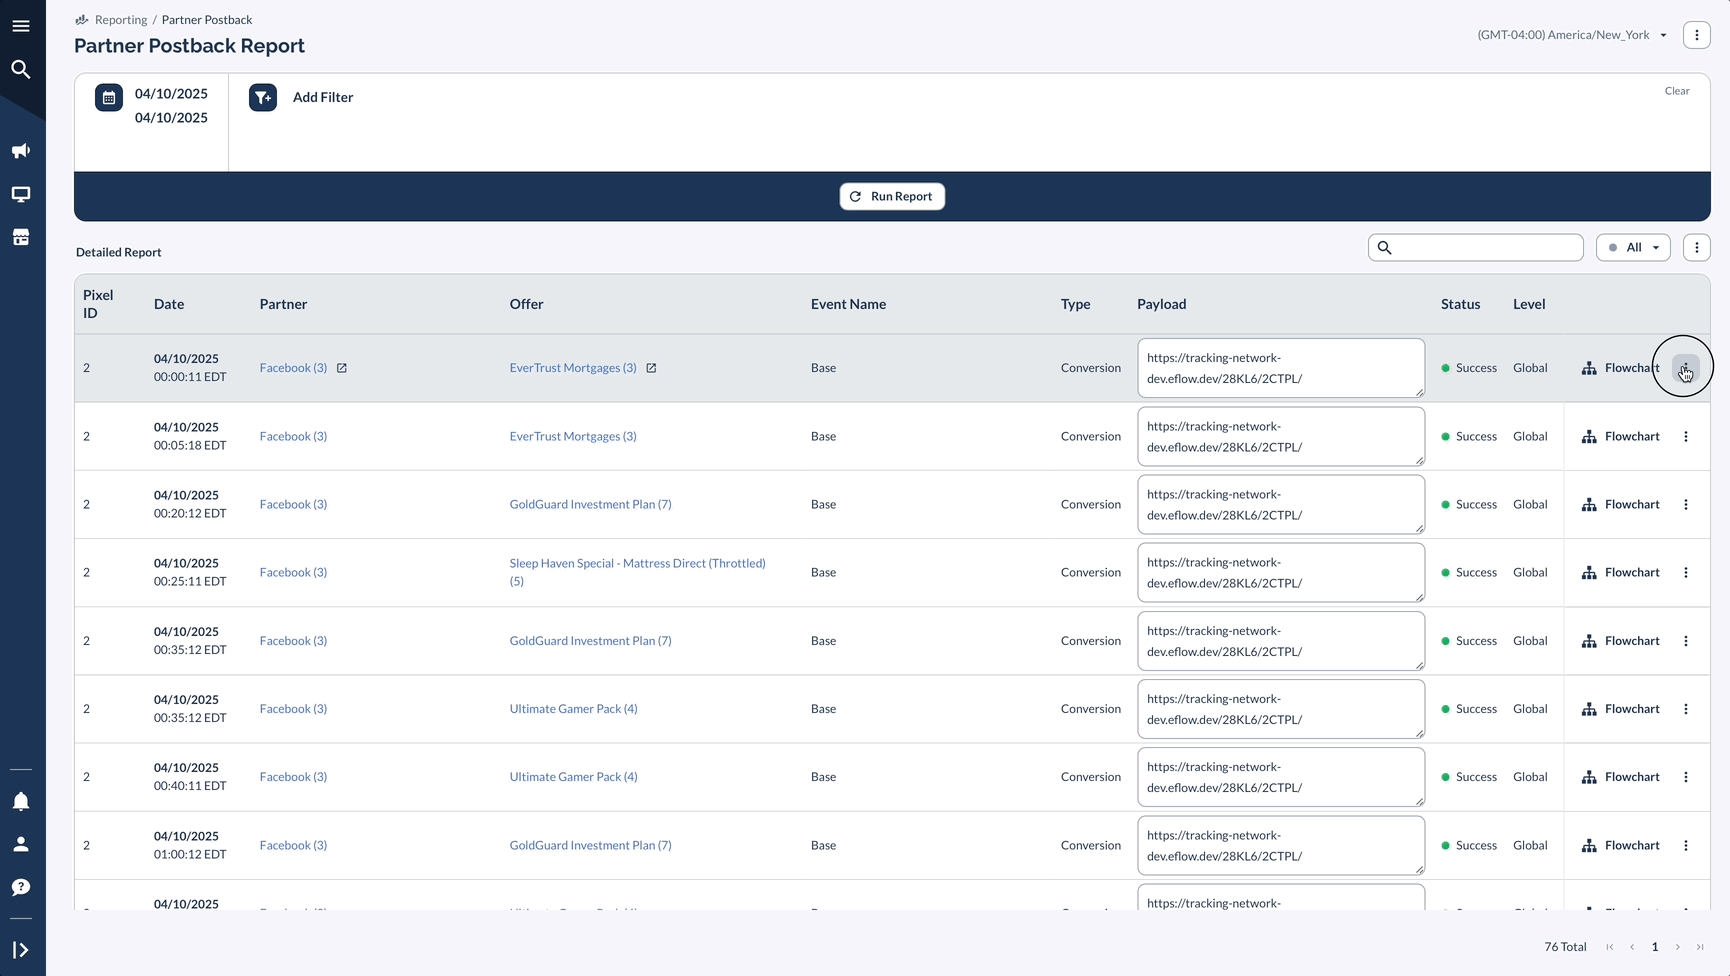Click Success status in 00:20:12 row
This screenshot has width=1730, height=976.
point(1469,504)
